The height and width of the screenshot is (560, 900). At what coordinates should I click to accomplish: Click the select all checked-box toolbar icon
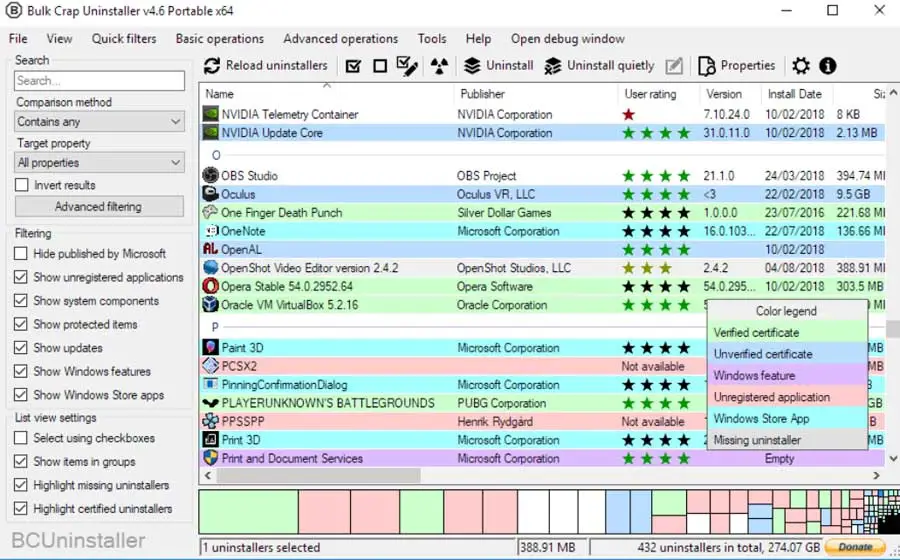click(x=354, y=66)
